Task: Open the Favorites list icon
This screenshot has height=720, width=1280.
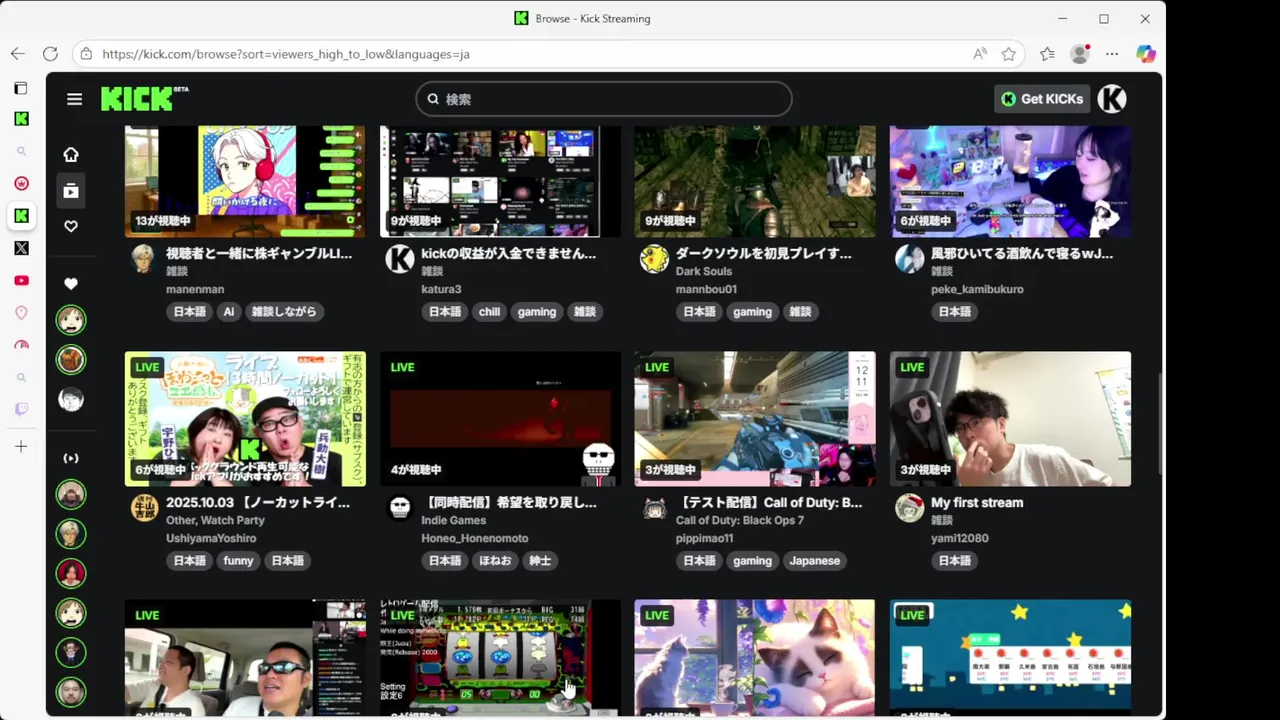Action: pyautogui.click(x=1047, y=54)
